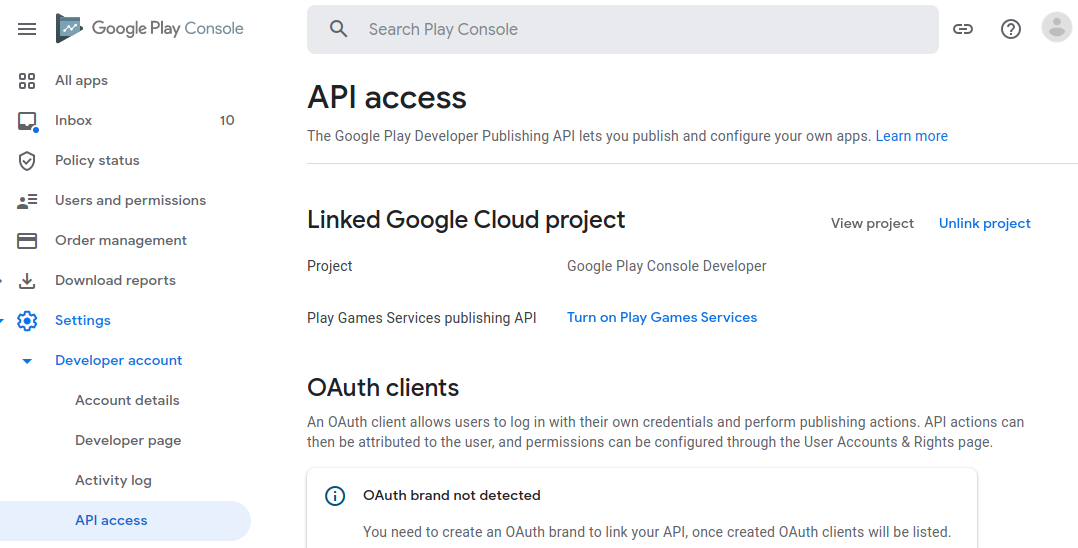The width and height of the screenshot is (1078, 548).
Task: Go to All apps
Action: tap(81, 80)
